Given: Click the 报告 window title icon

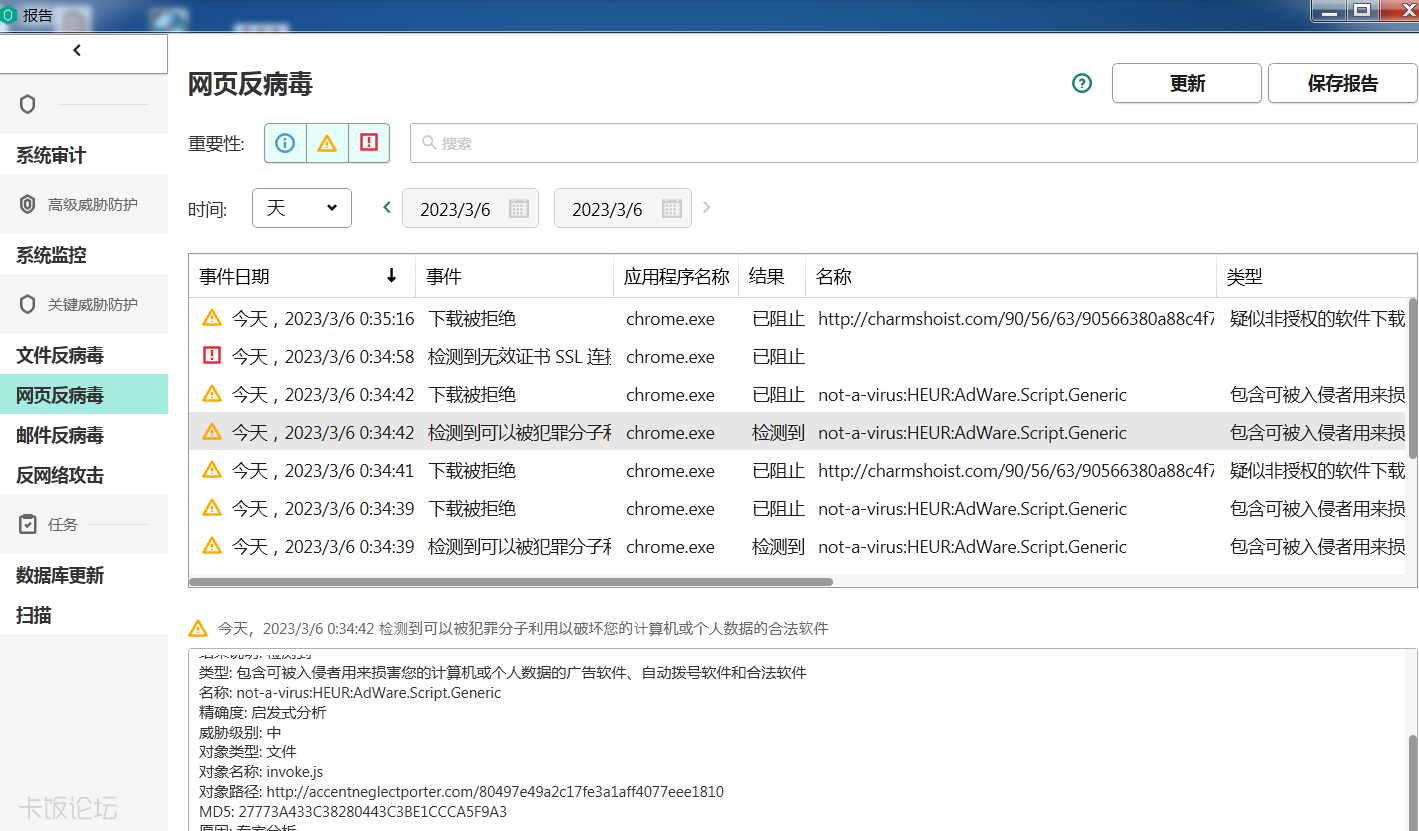Looking at the screenshot, I should coord(9,15).
